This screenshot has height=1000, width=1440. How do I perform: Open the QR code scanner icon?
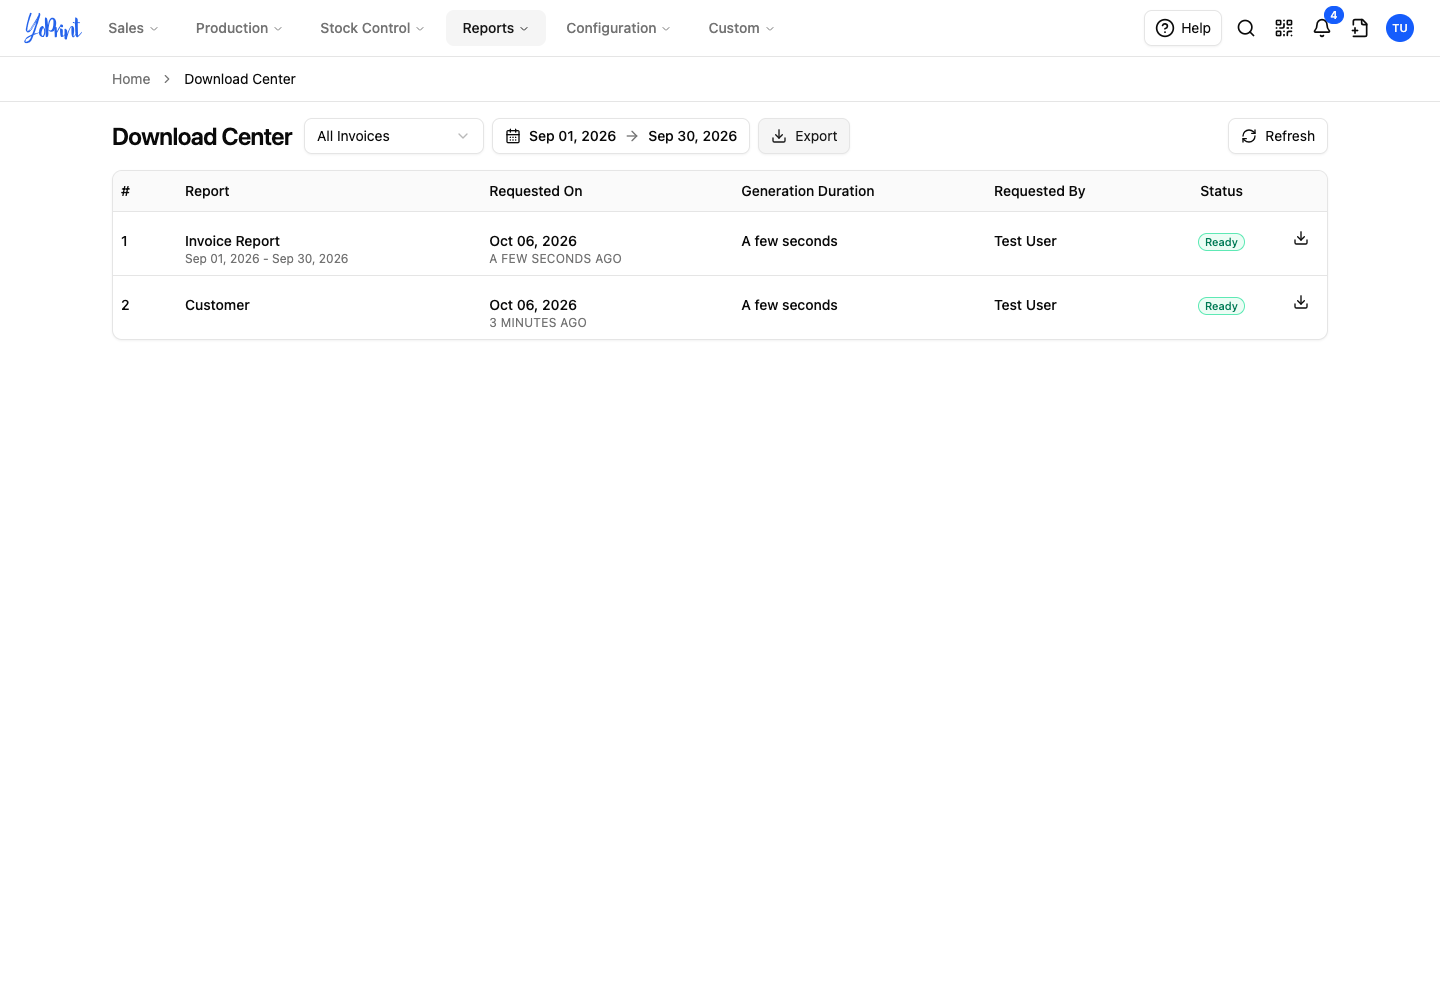[x=1284, y=28]
